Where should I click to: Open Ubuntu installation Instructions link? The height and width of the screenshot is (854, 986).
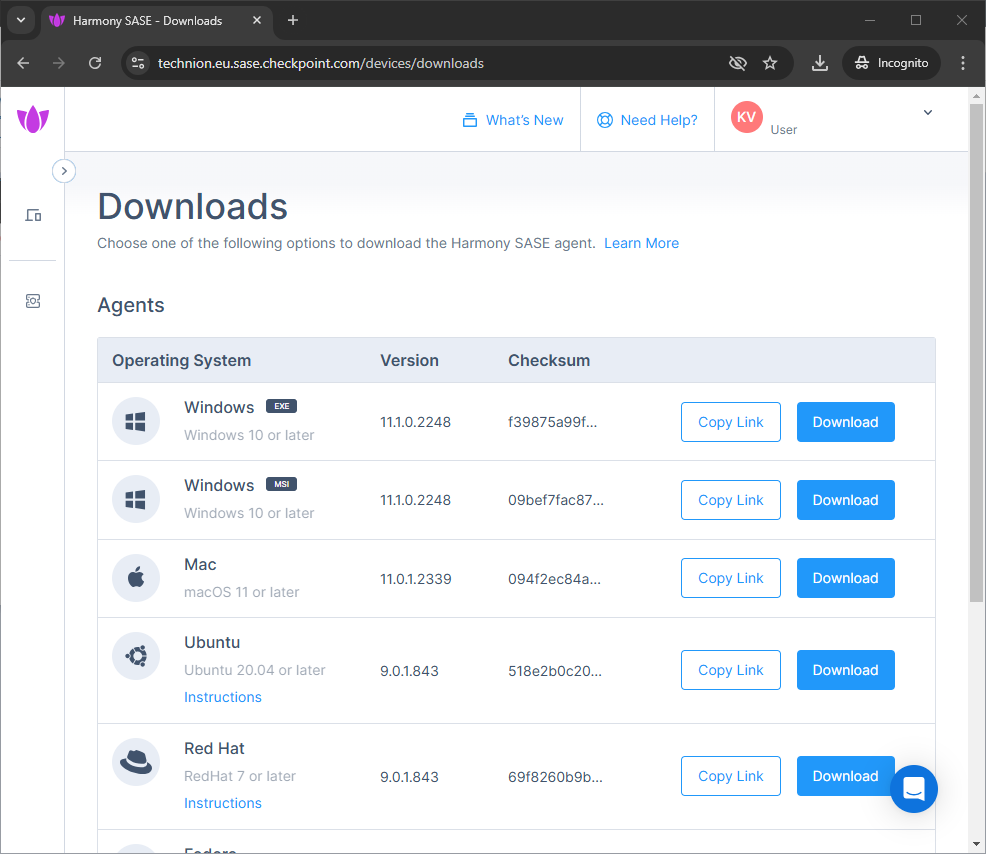coord(223,697)
